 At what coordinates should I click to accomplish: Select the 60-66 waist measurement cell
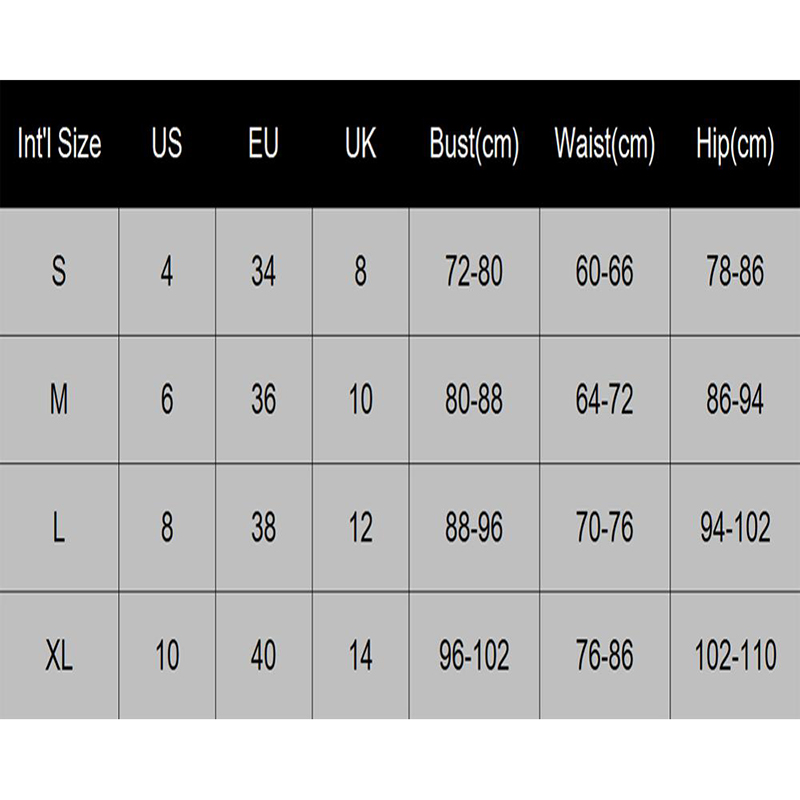tap(604, 272)
